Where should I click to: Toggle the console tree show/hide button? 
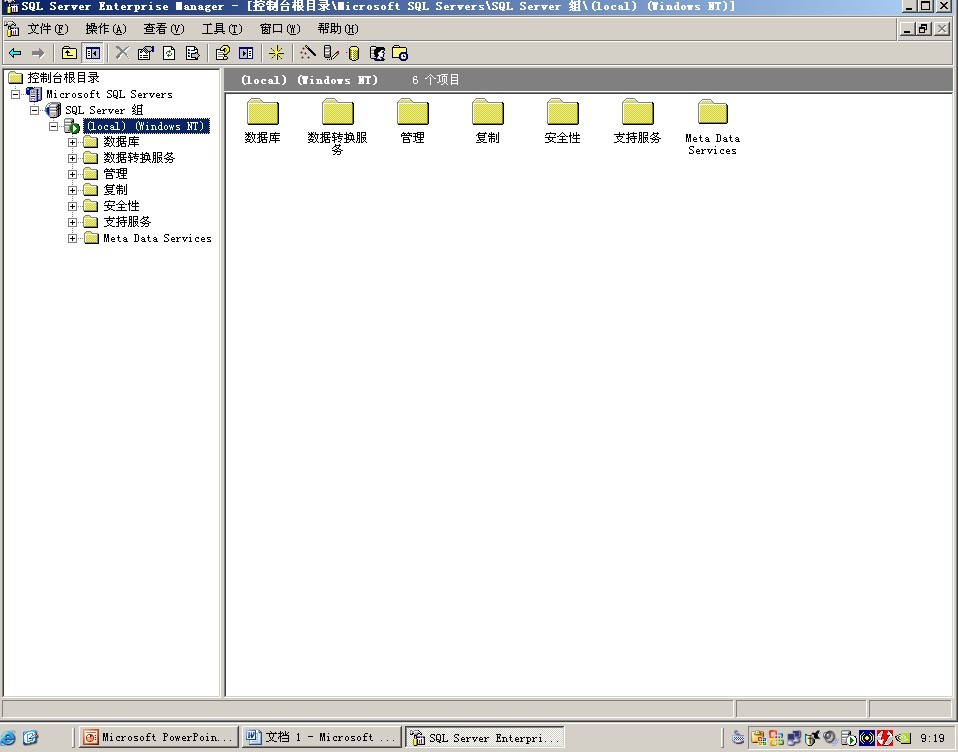click(x=93, y=53)
